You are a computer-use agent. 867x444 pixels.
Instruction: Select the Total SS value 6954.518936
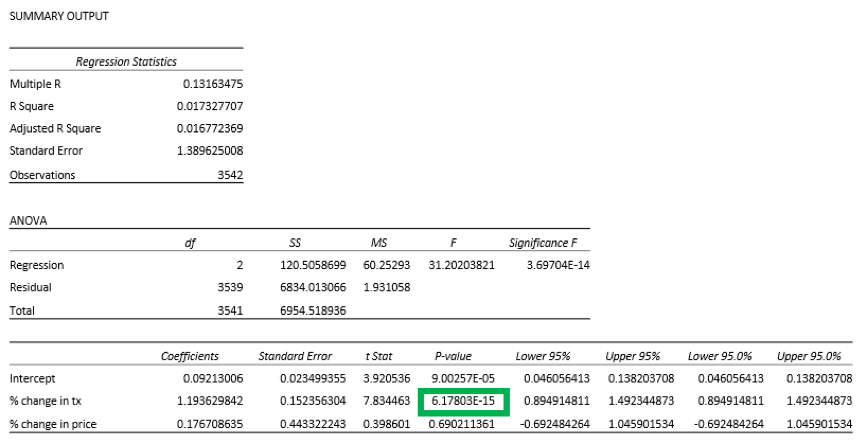coord(313,311)
